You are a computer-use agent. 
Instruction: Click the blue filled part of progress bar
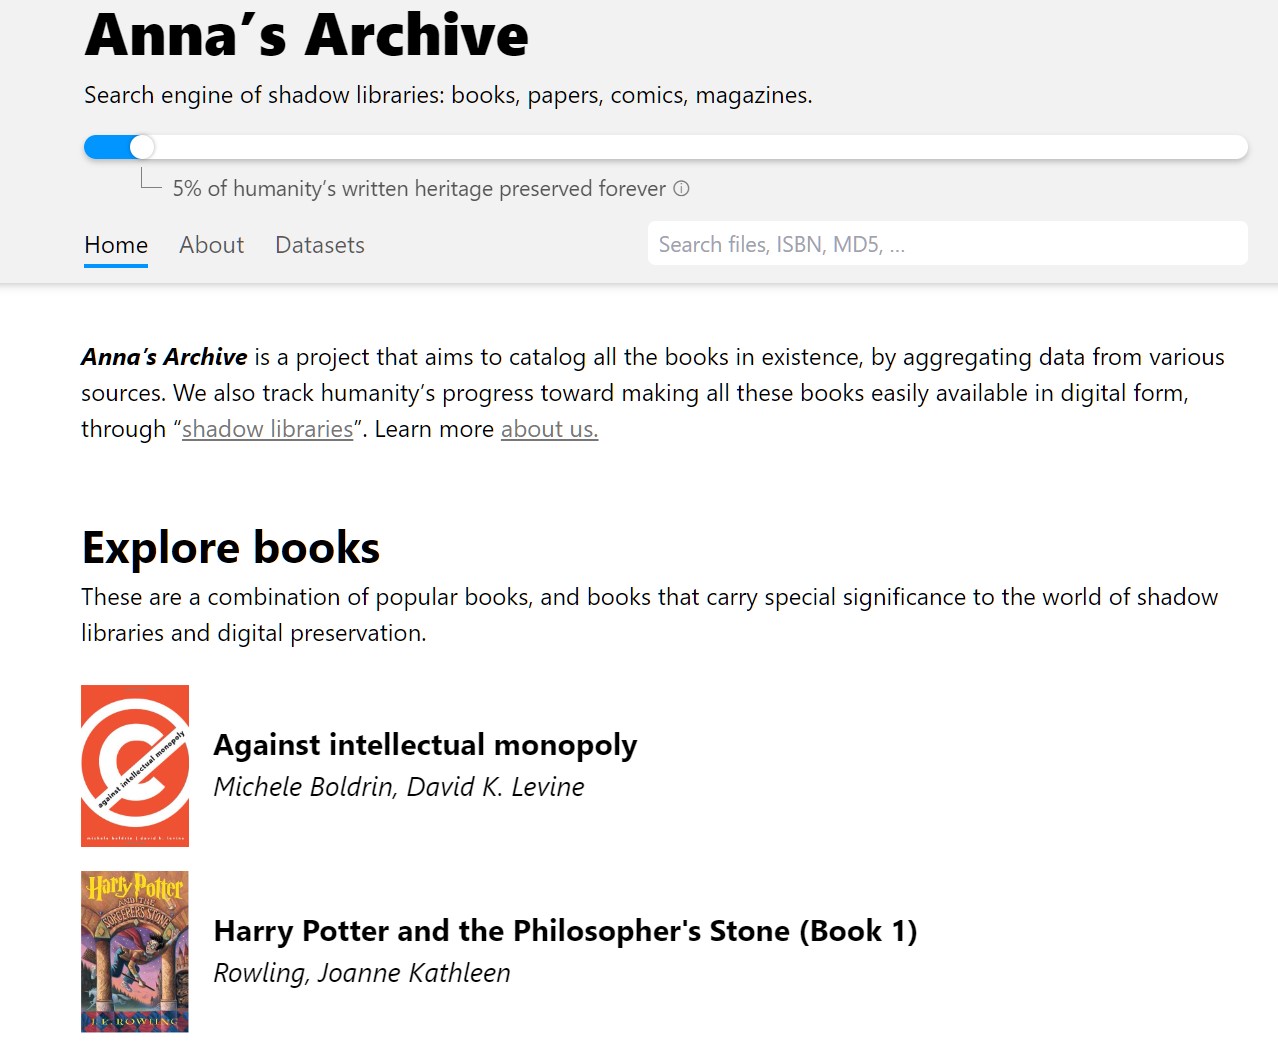pyautogui.click(x=106, y=147)
